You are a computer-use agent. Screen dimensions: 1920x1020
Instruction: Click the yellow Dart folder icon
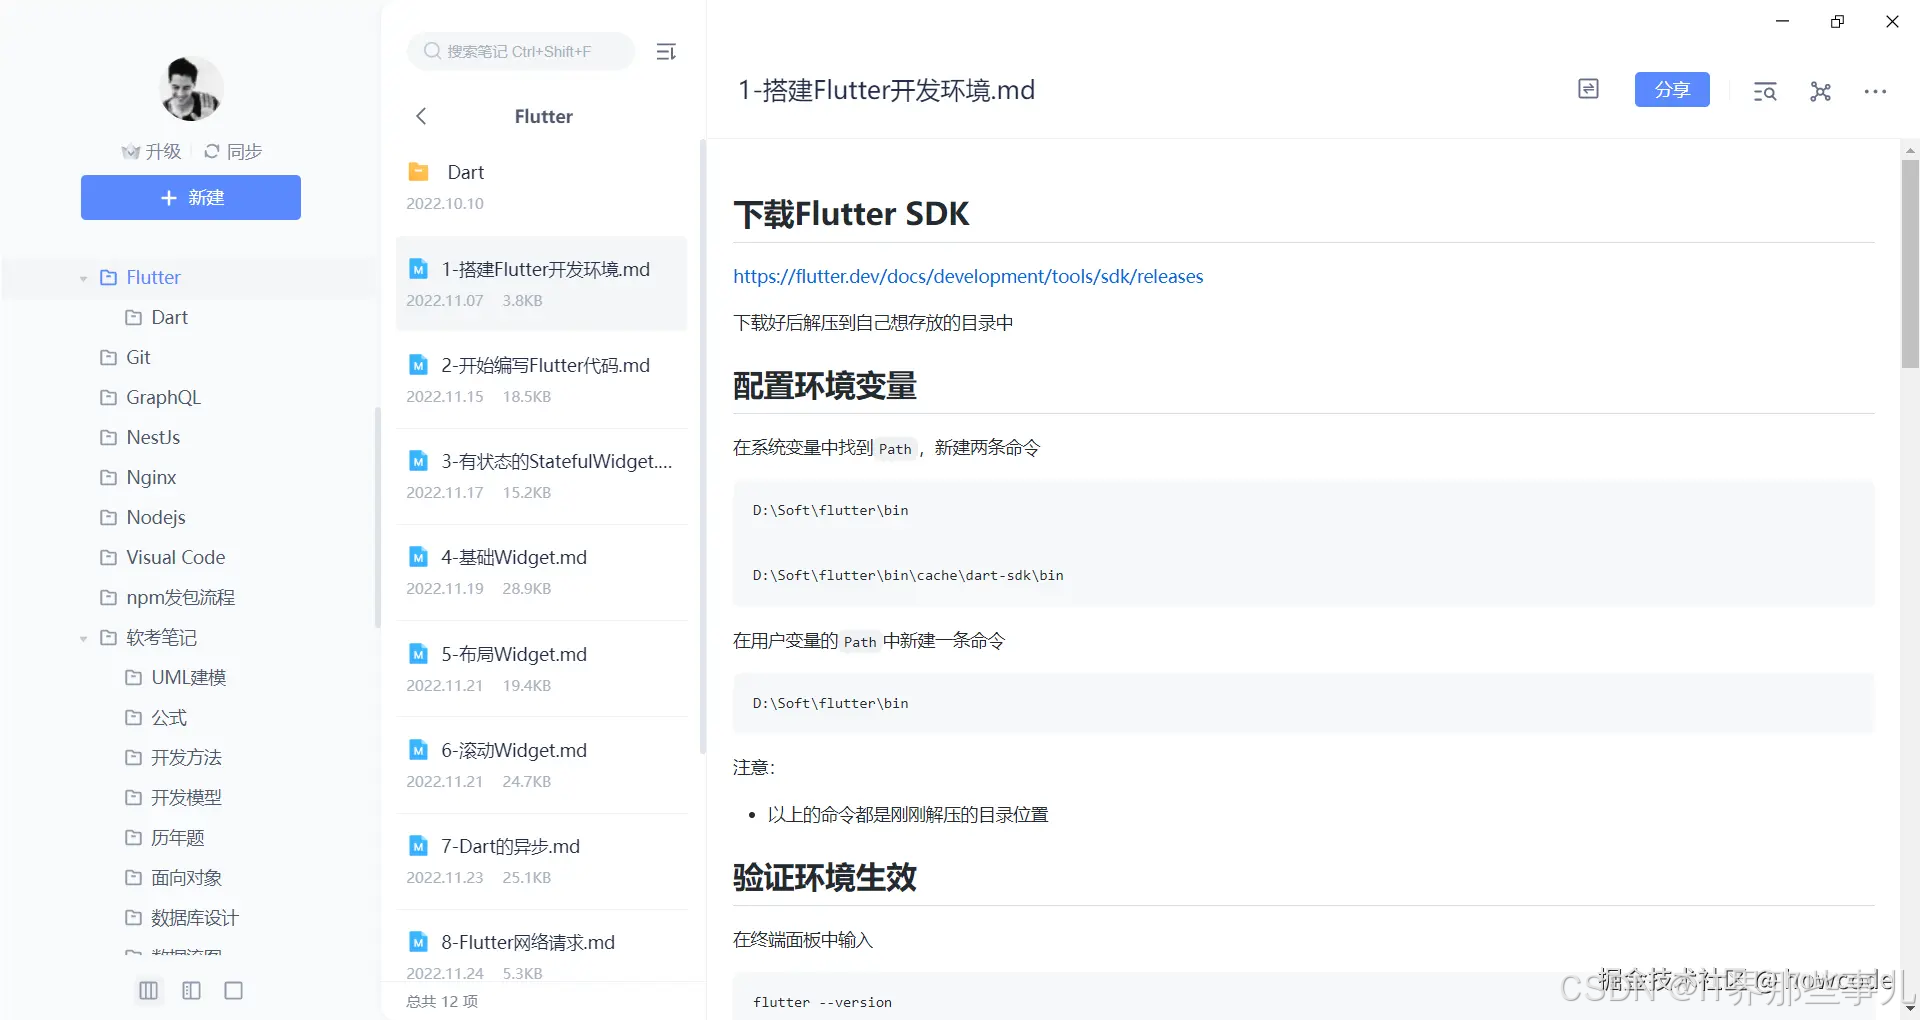(418, 172)
